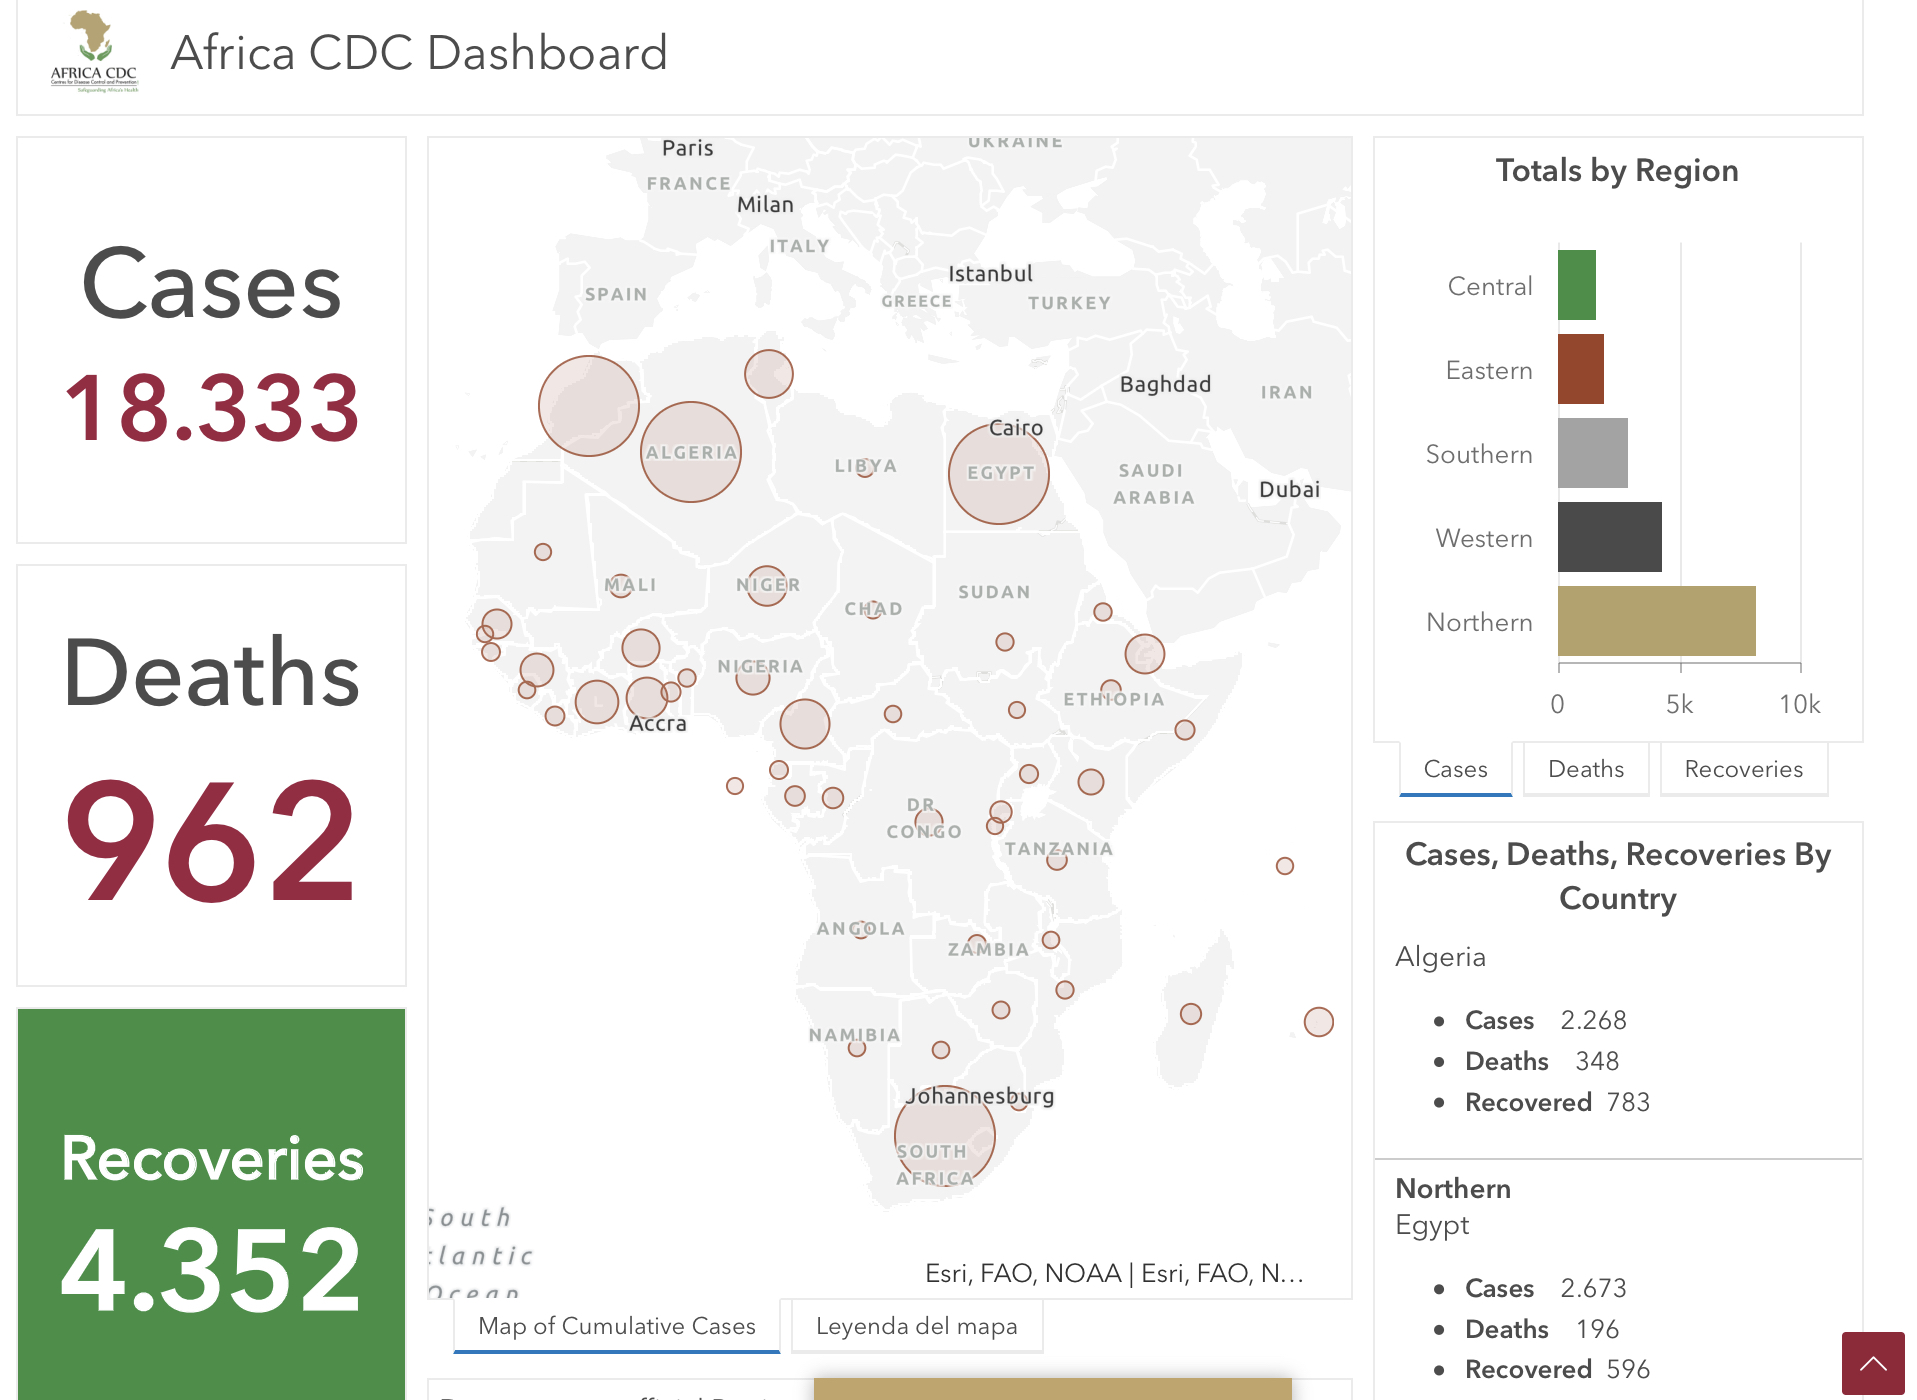The width and height of the screenshot is (1917, 1400).
Task: Click the Africa CDC logo
Action: coord(94,52)
